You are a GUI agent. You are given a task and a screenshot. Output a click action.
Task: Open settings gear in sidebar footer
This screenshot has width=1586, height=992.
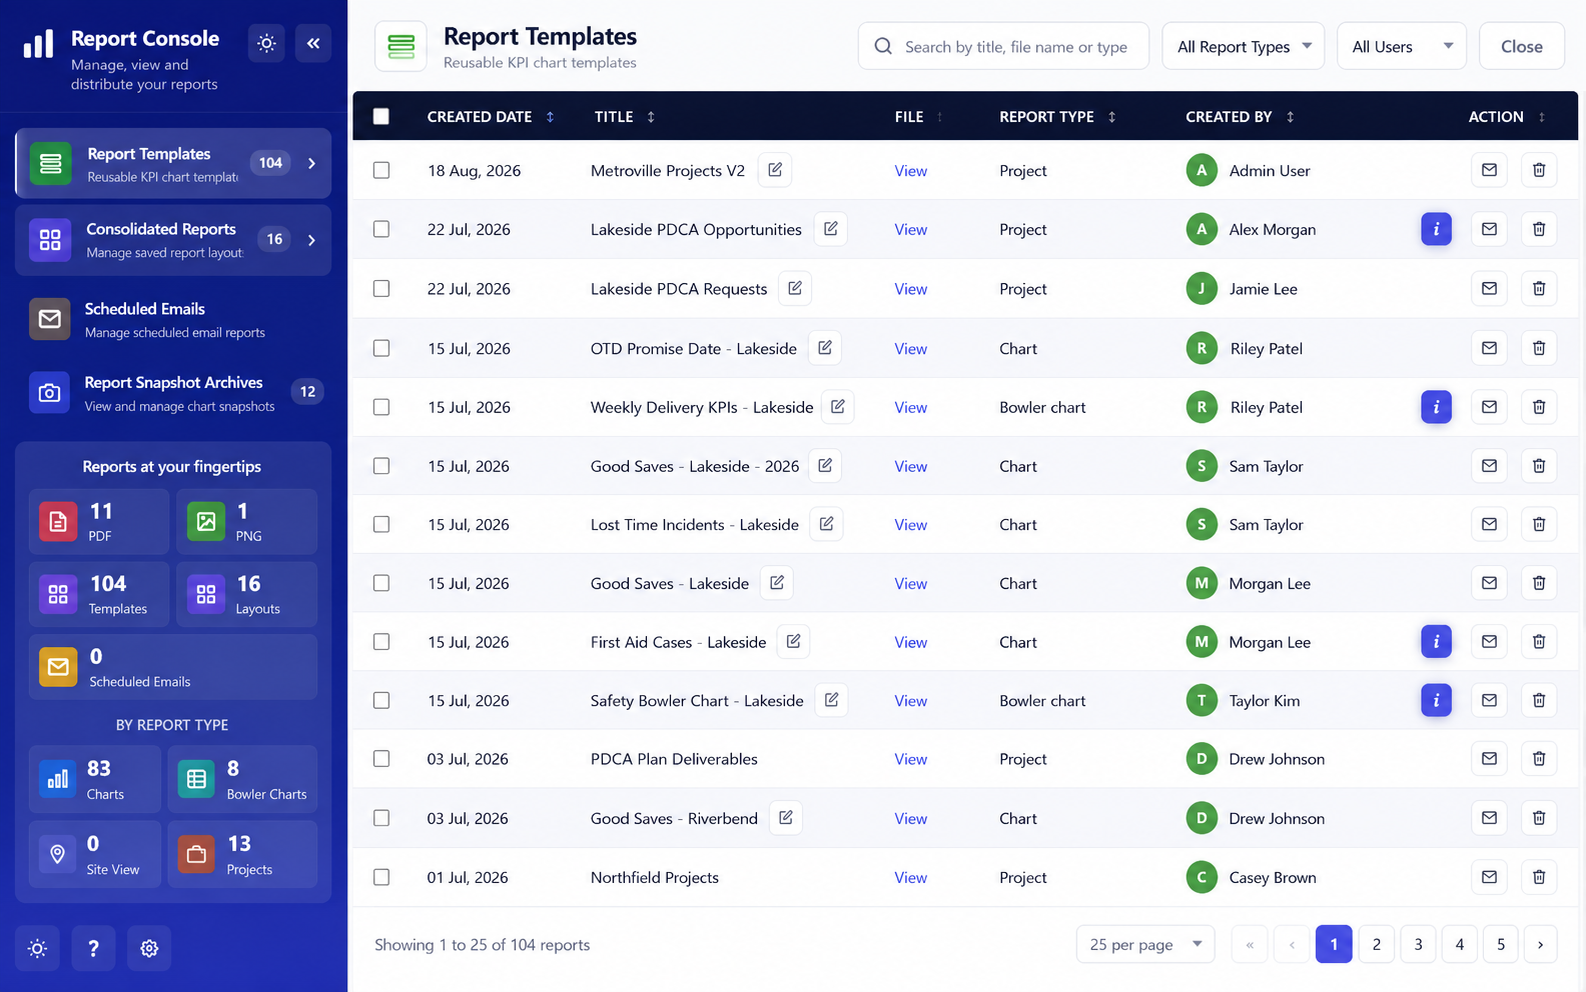pyautogui.click(x=149, y=948)
